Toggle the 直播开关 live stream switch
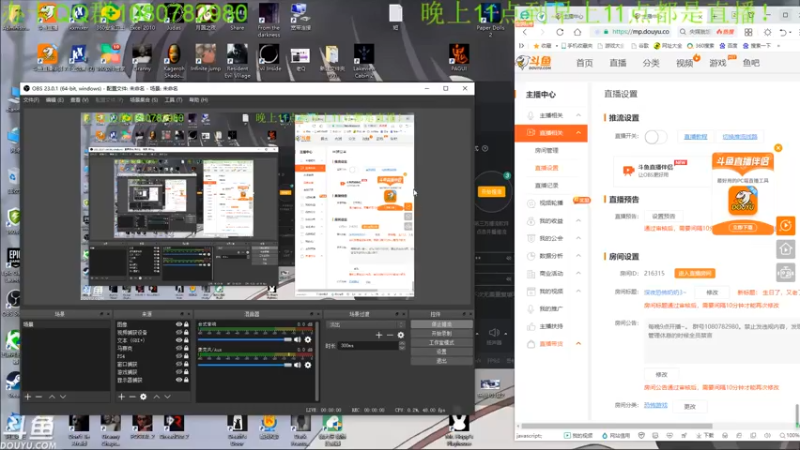This screenshot has height=450, width=800. (x=655, y=137)
